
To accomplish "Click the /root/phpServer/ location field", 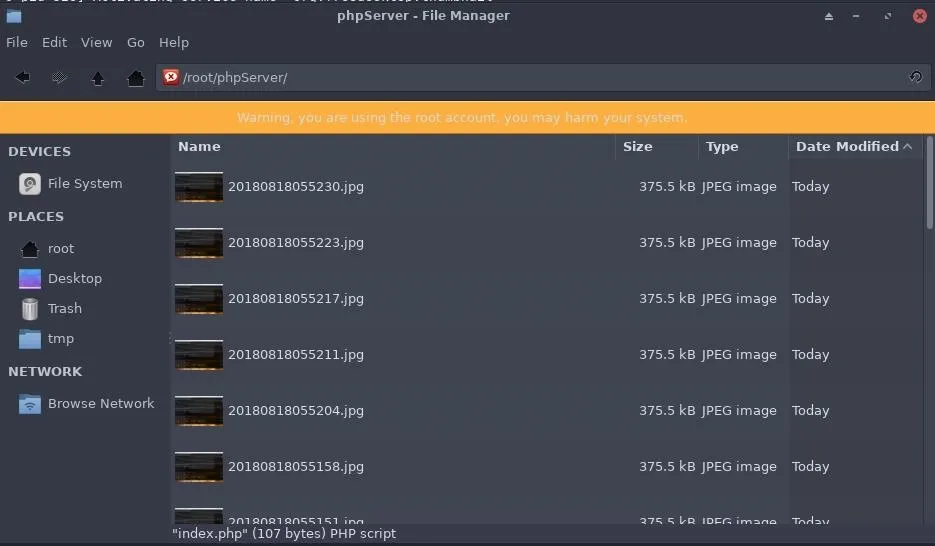I will coord(543,77).
